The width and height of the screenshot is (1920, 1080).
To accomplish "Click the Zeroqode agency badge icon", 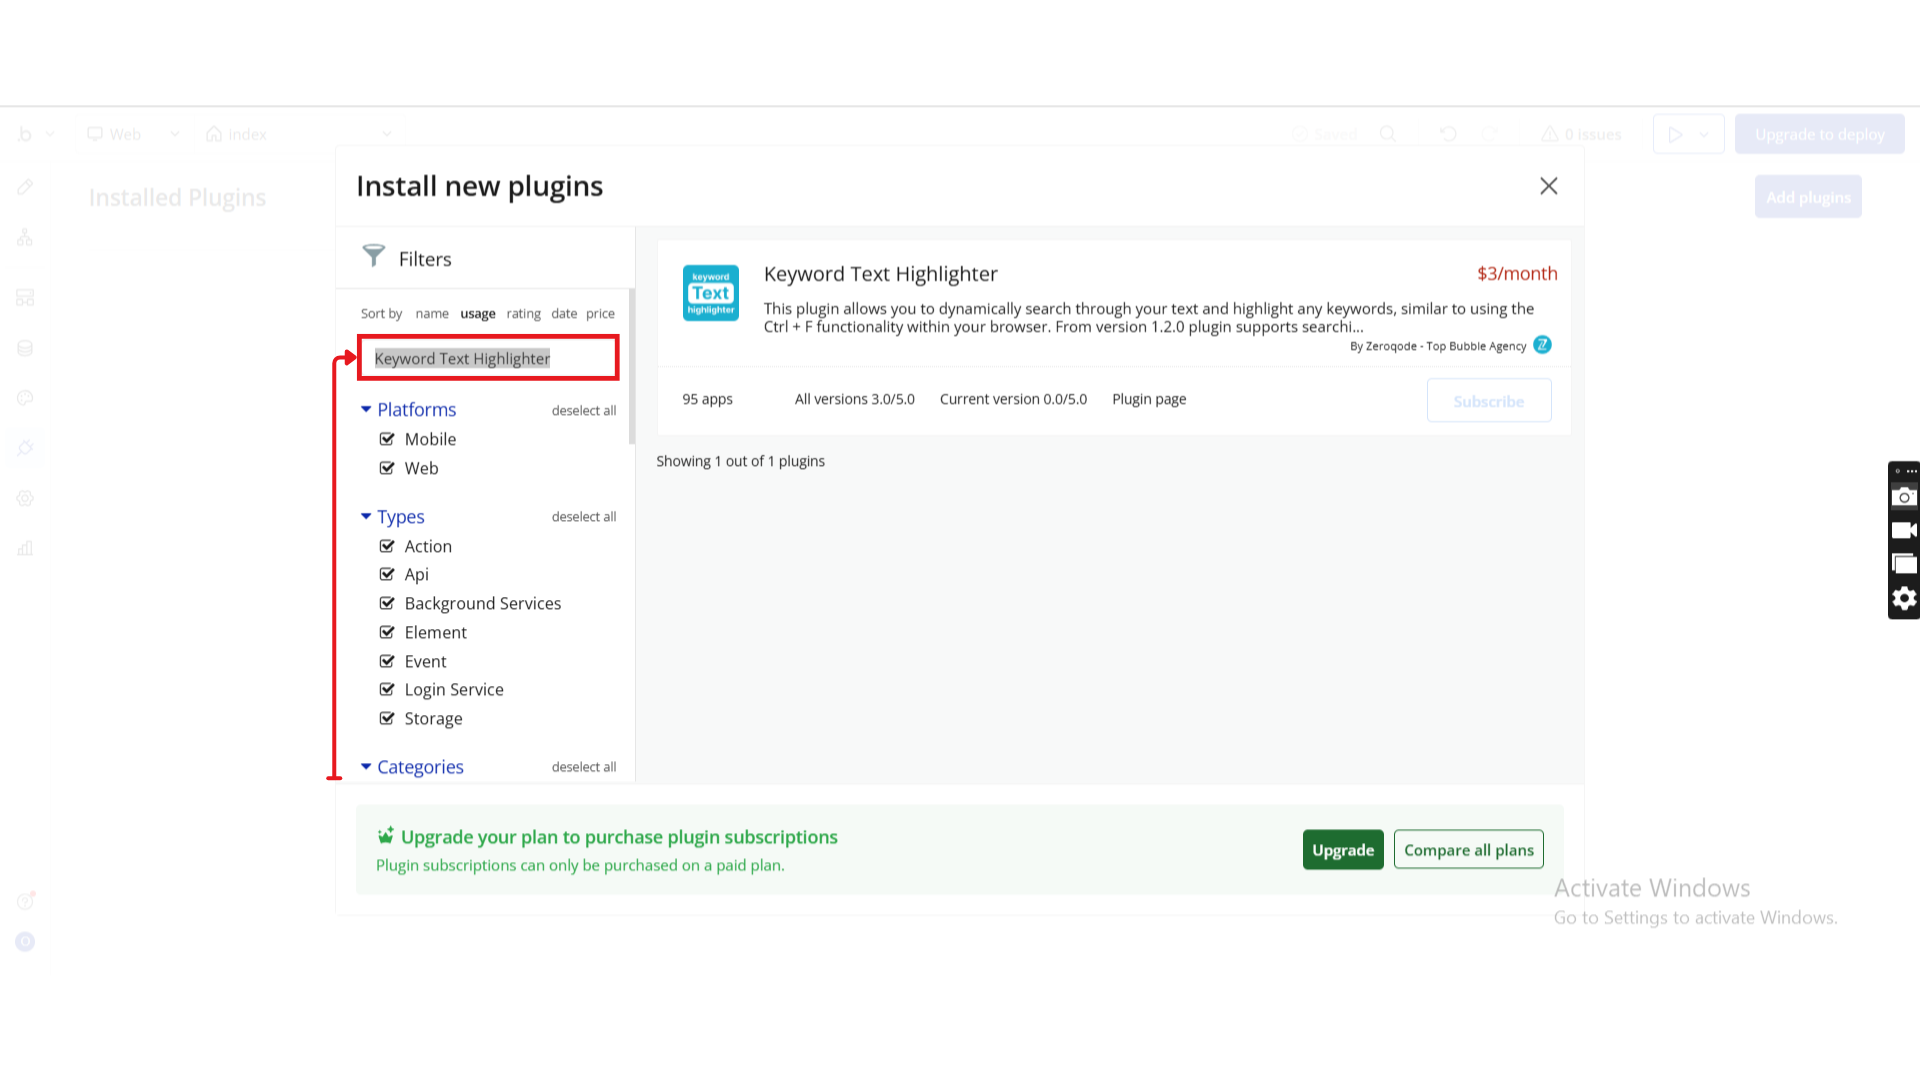I will 1542,345.
